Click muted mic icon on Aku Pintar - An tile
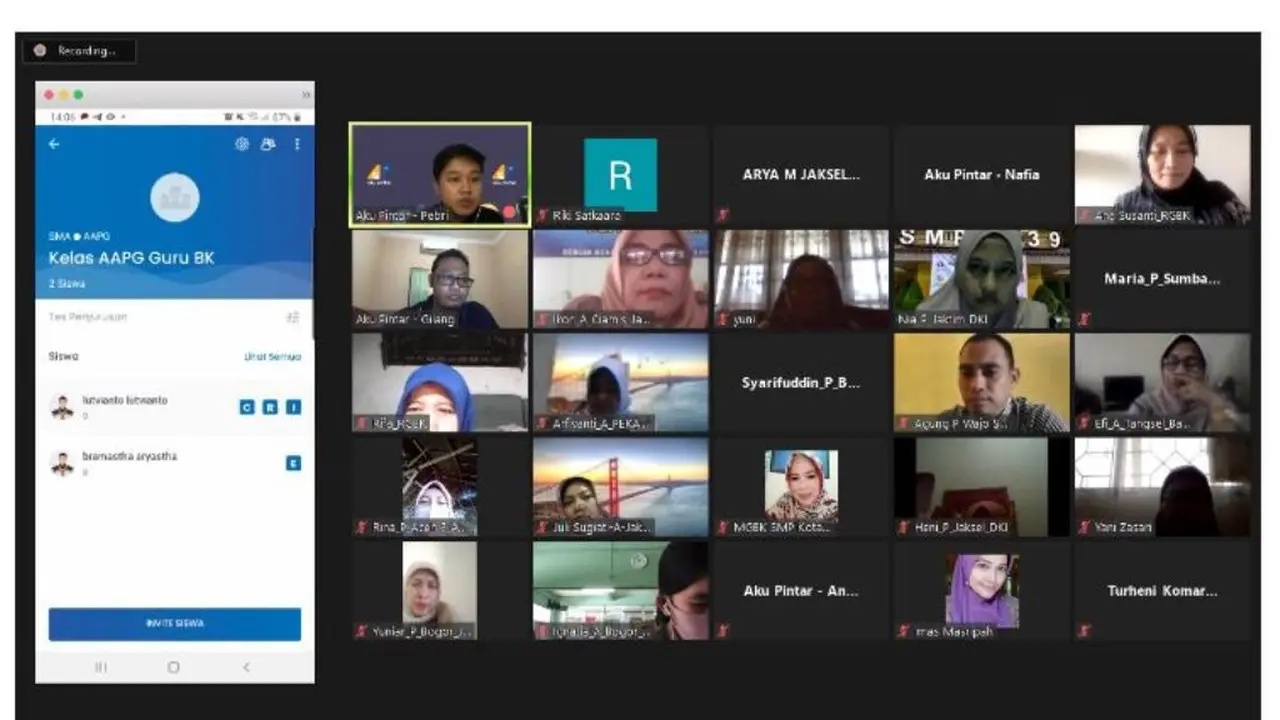 point(723,631)
